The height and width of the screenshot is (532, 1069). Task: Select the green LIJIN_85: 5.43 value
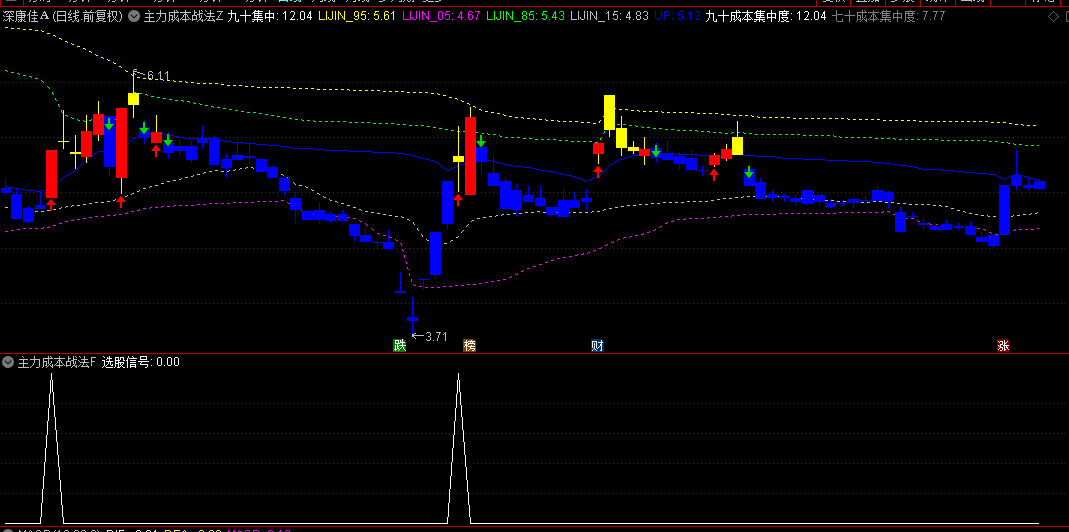point(526,16)
